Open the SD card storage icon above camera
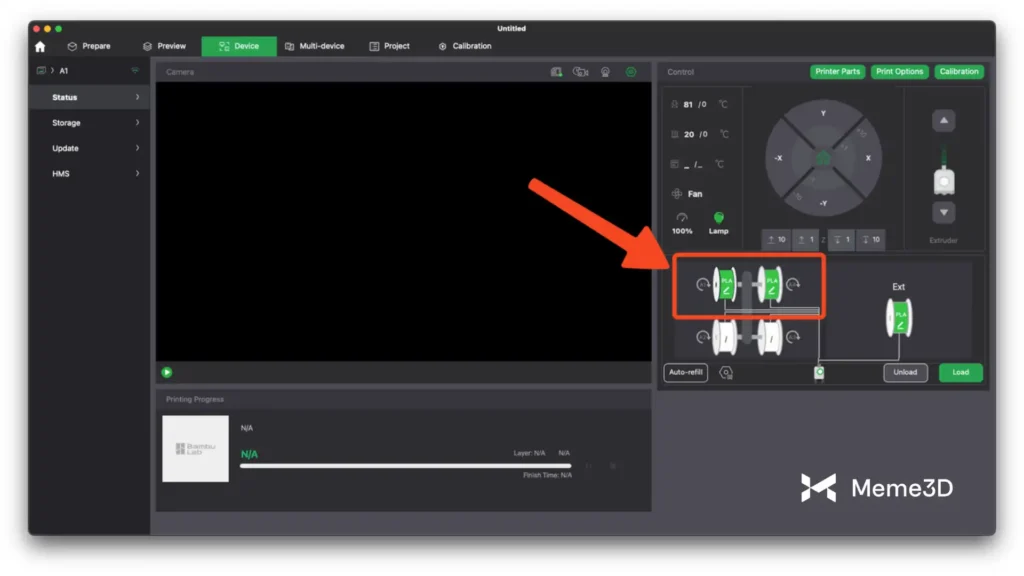 (x=557, y=72)
